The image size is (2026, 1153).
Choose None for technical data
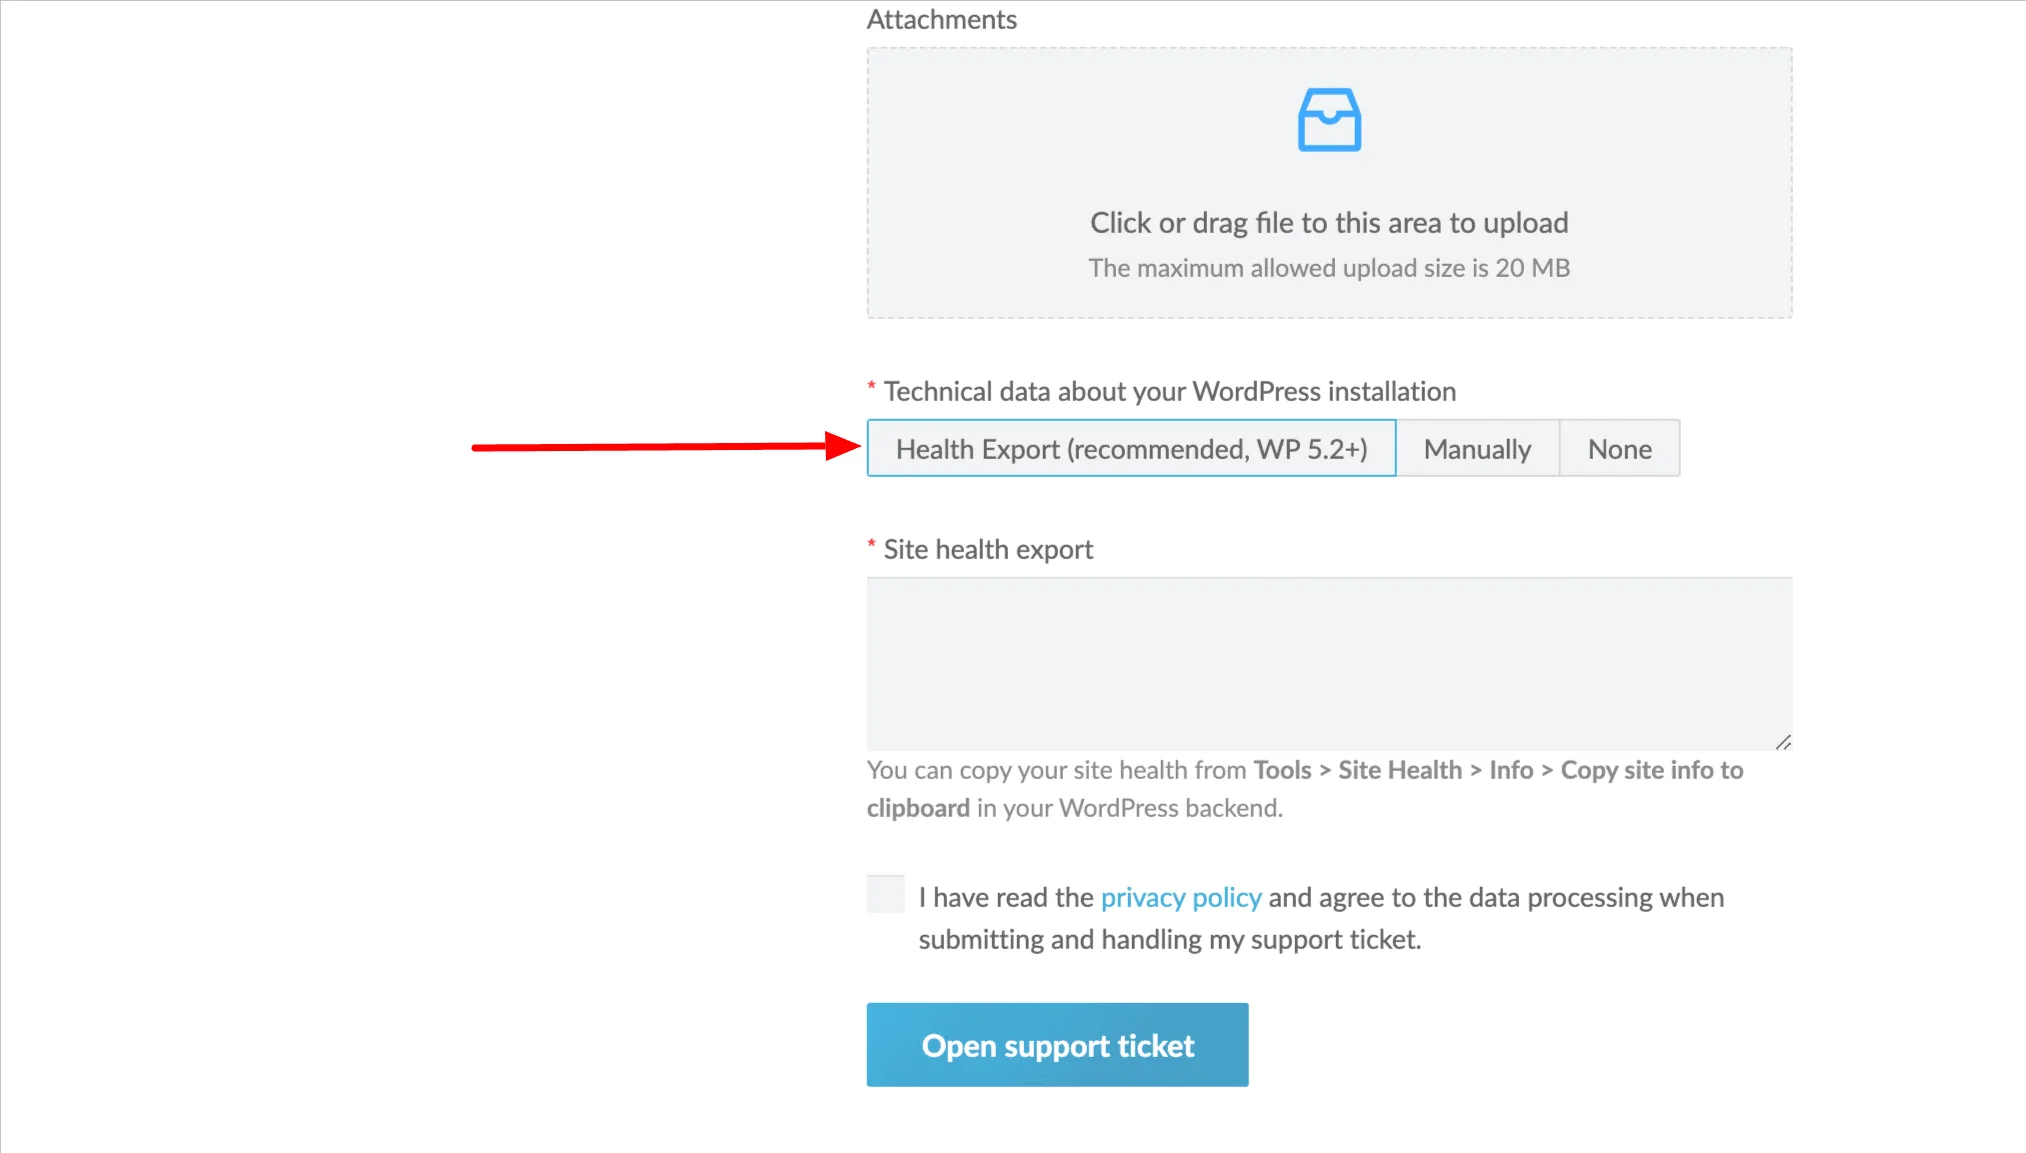click(x=1619, y=449)
